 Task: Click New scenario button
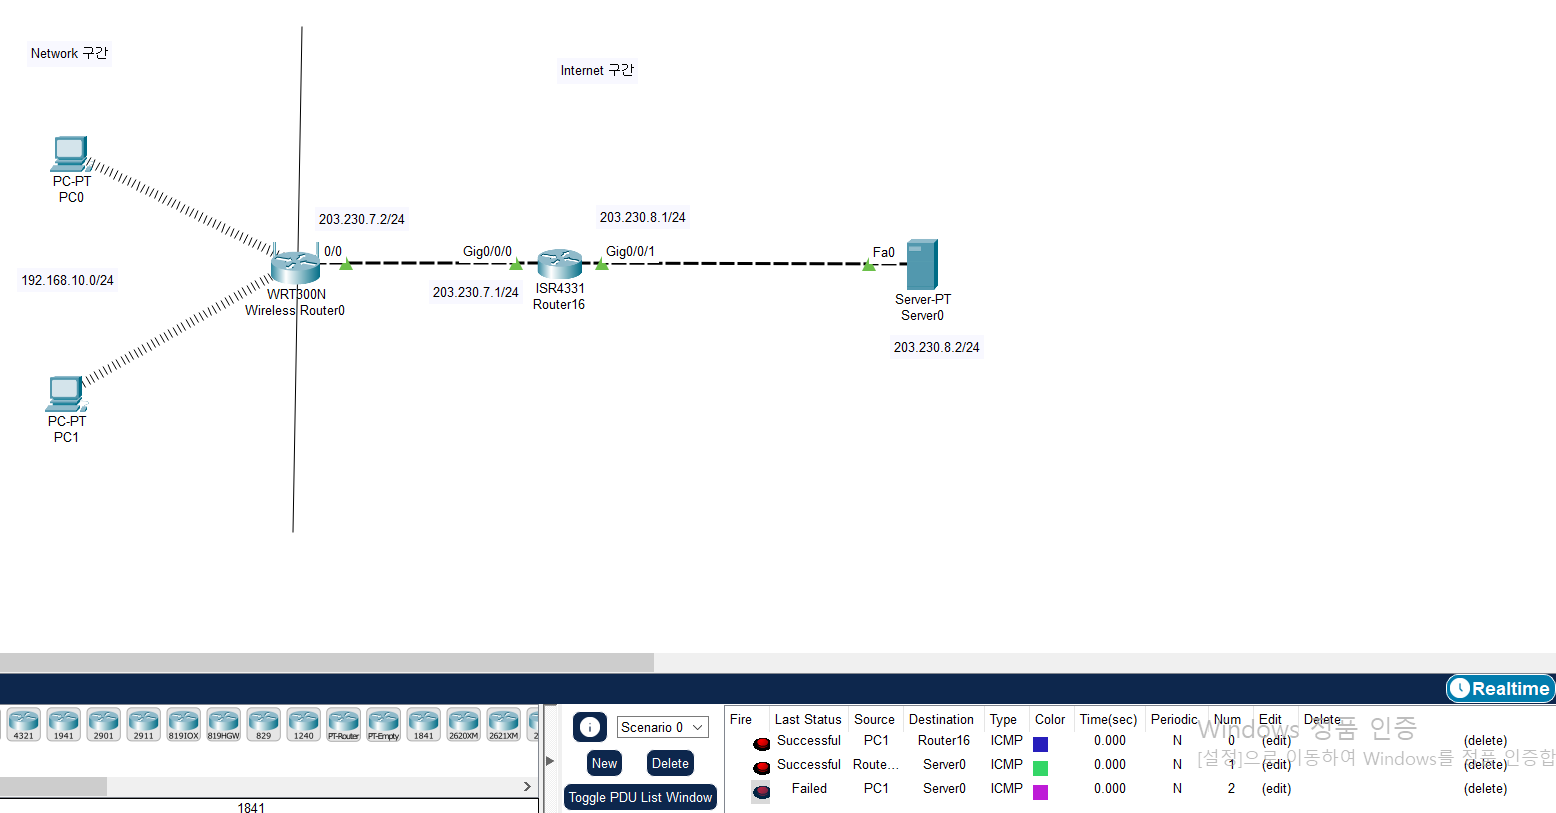click(x=604, y=763)
